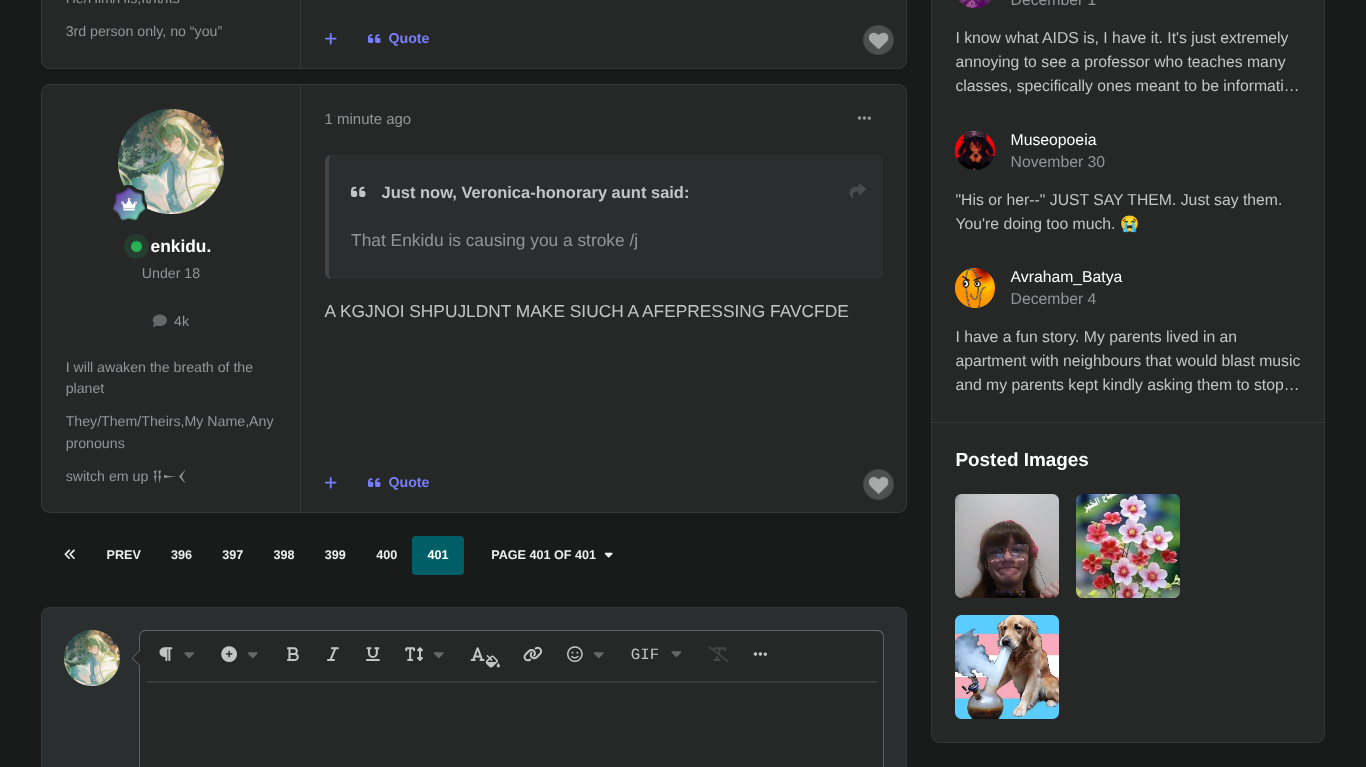The width and height of the screenshot is (1366, 767).
Task: Insert a link using the chain icon
Action: 533,654
